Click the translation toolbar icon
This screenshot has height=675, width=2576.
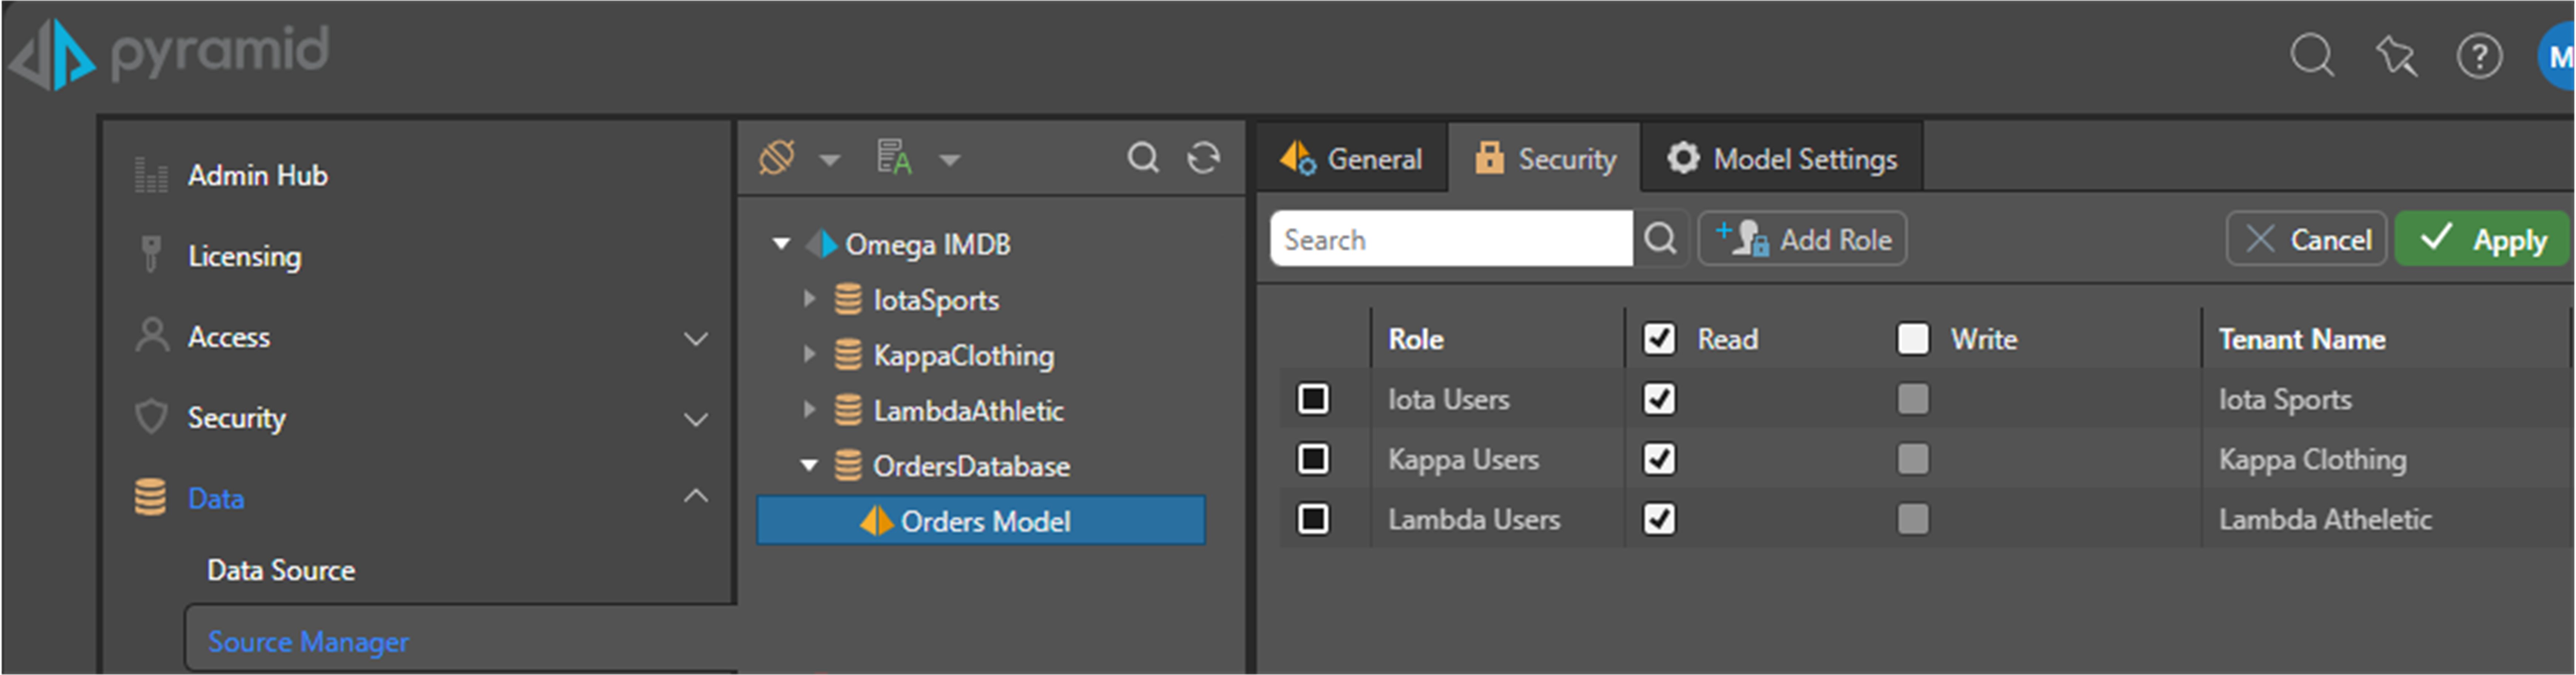[x=894, y=157]
